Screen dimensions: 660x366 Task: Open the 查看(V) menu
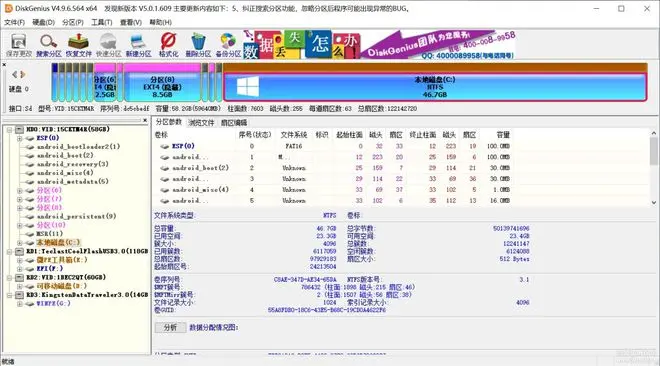(130, 22)
